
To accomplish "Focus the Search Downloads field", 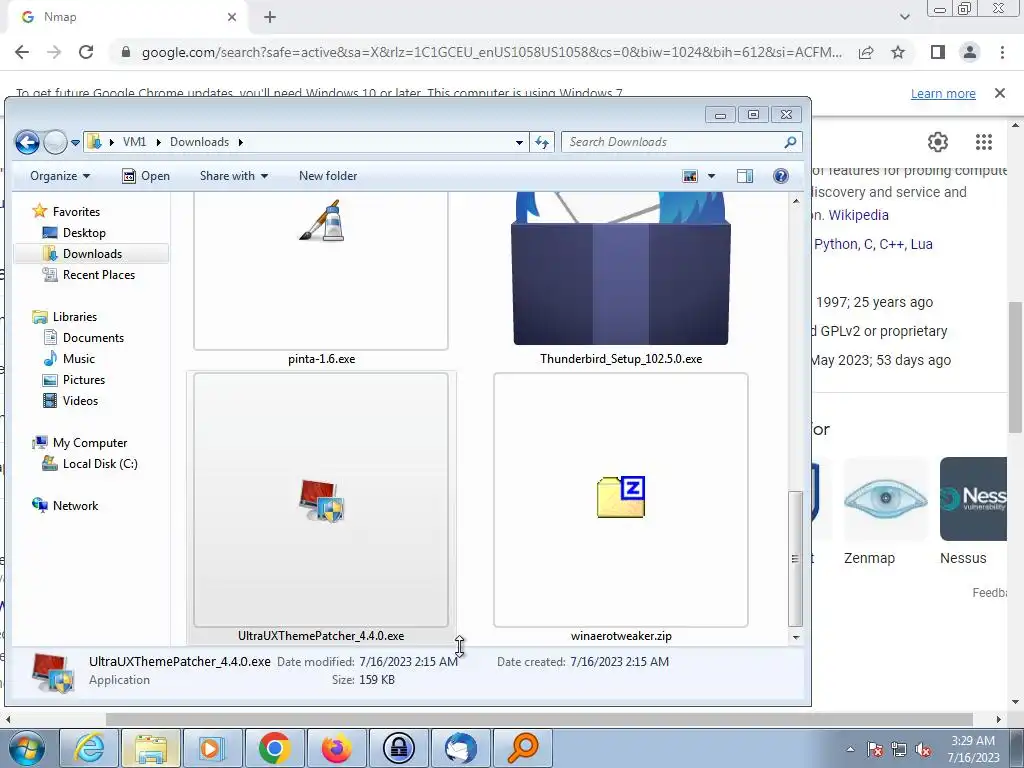I will (681, 142).
